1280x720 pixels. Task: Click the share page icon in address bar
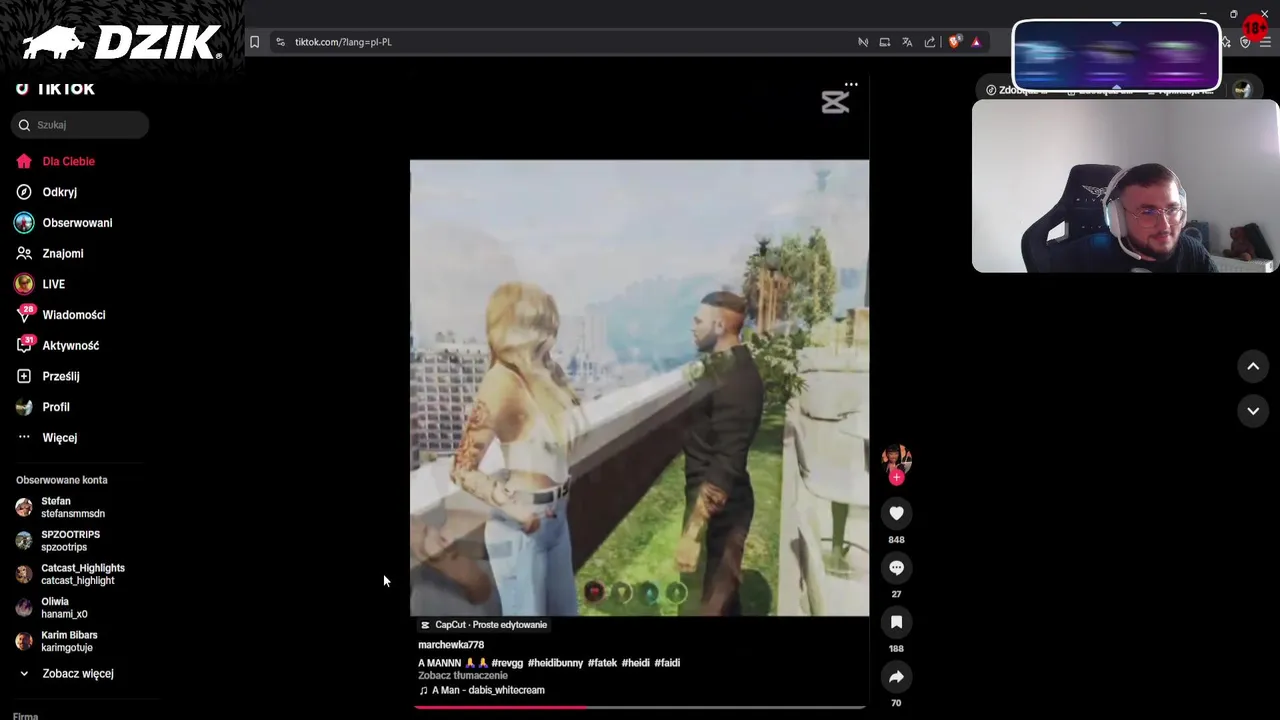point(930,42)
